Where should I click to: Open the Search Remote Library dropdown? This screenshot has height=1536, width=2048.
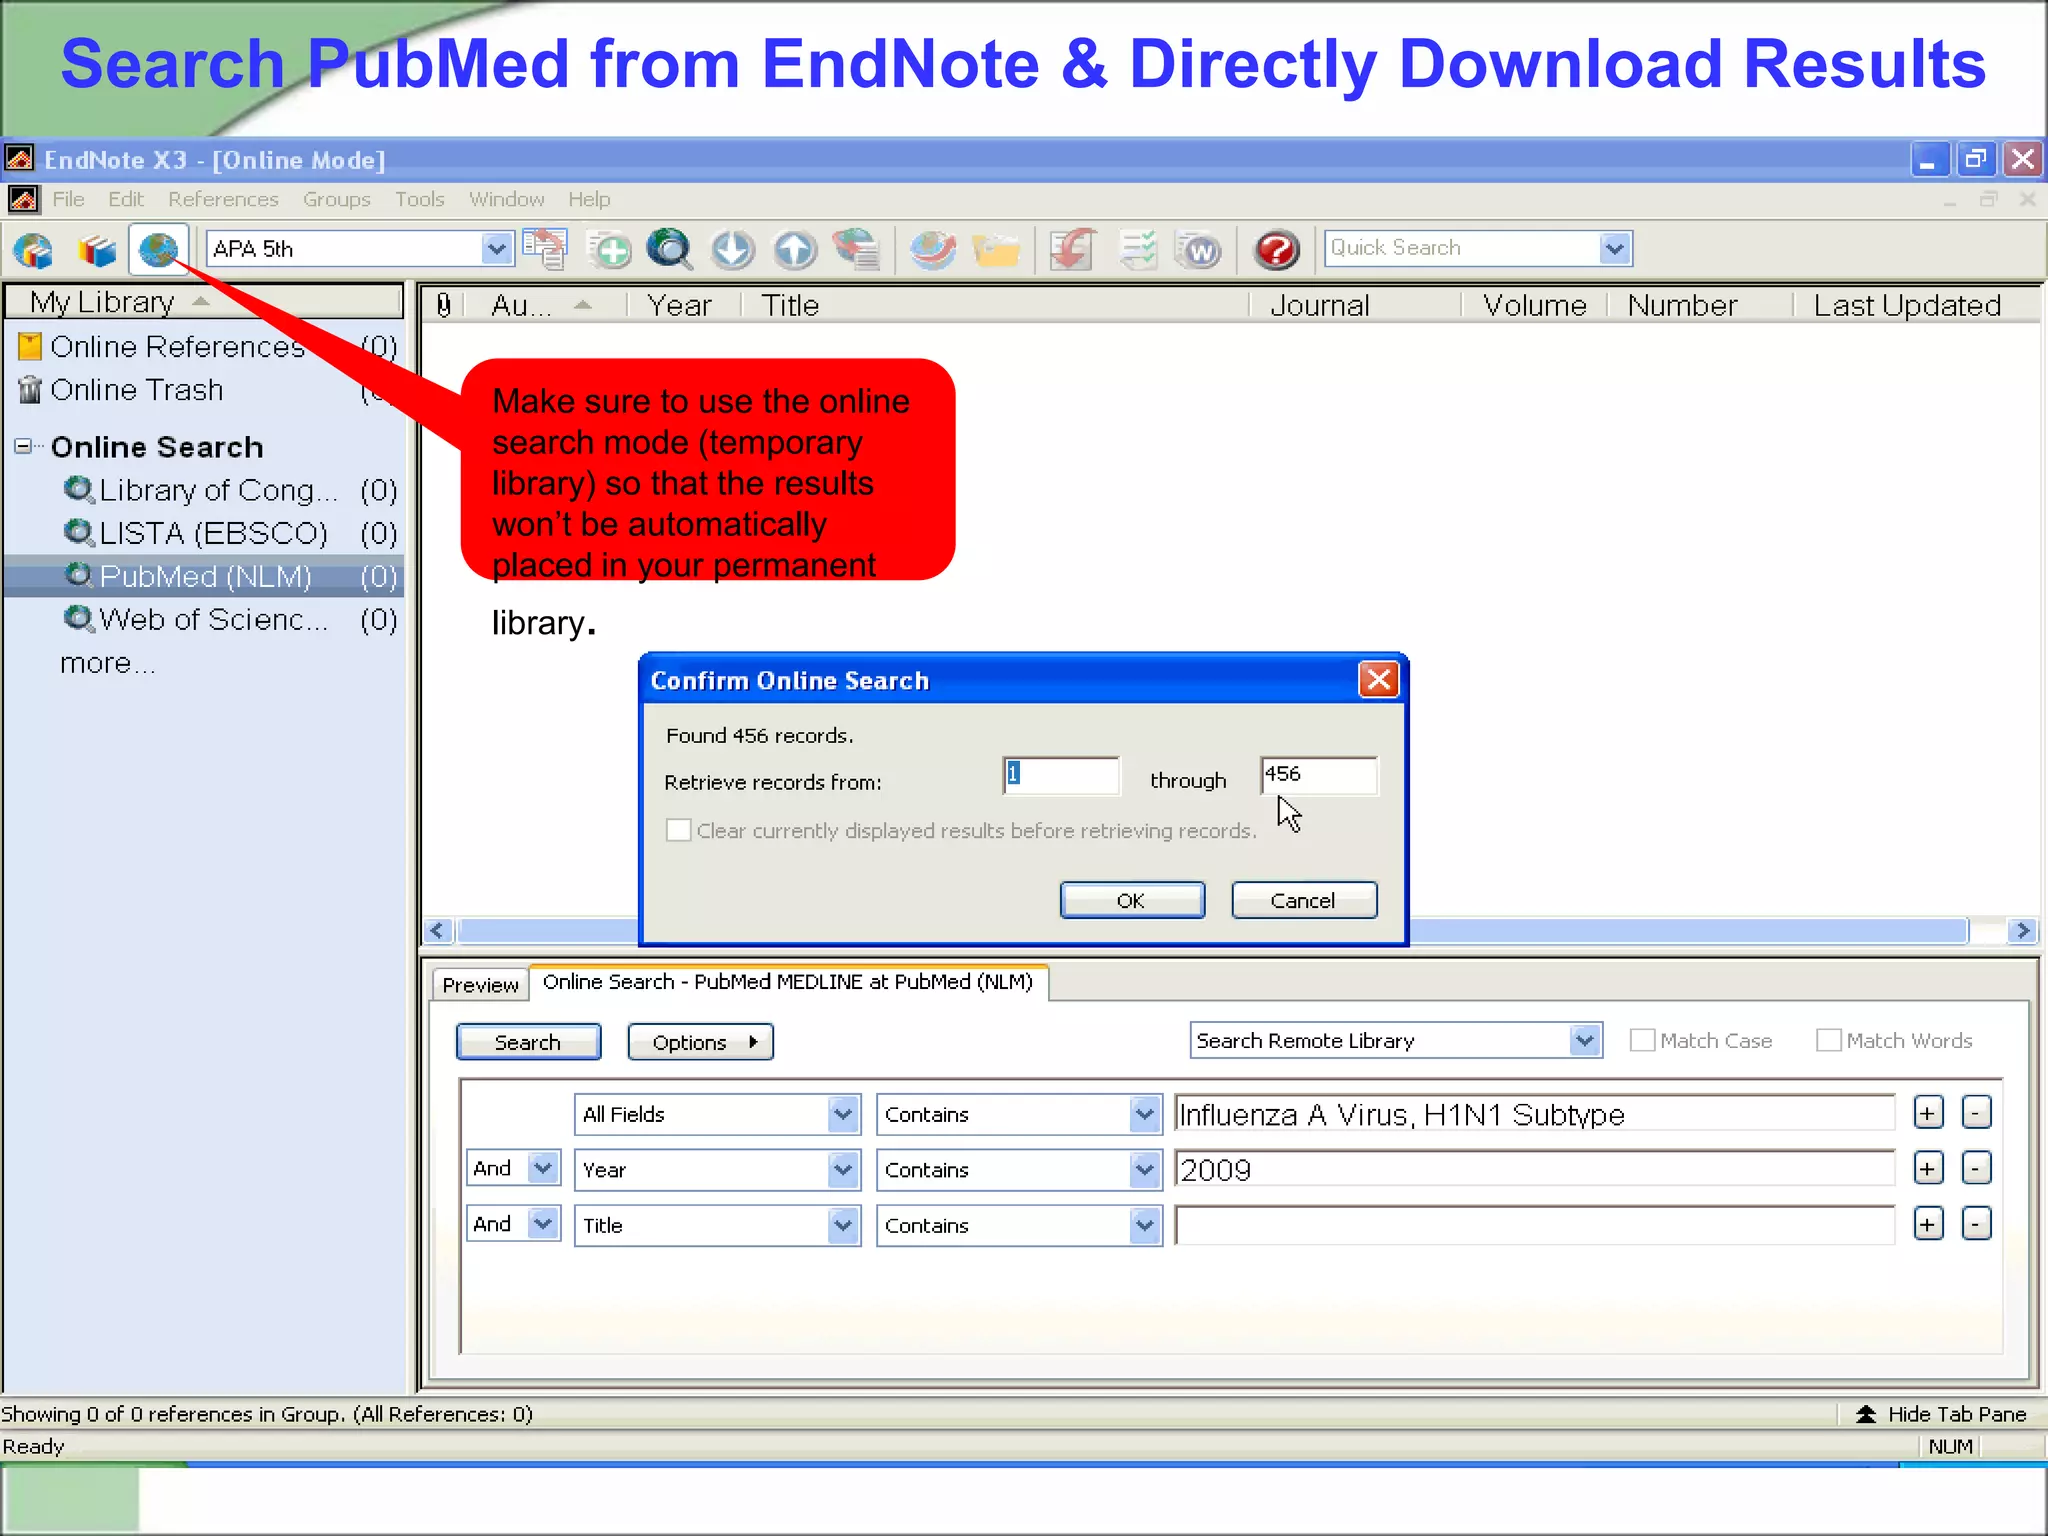[x=1584, y=1040]
